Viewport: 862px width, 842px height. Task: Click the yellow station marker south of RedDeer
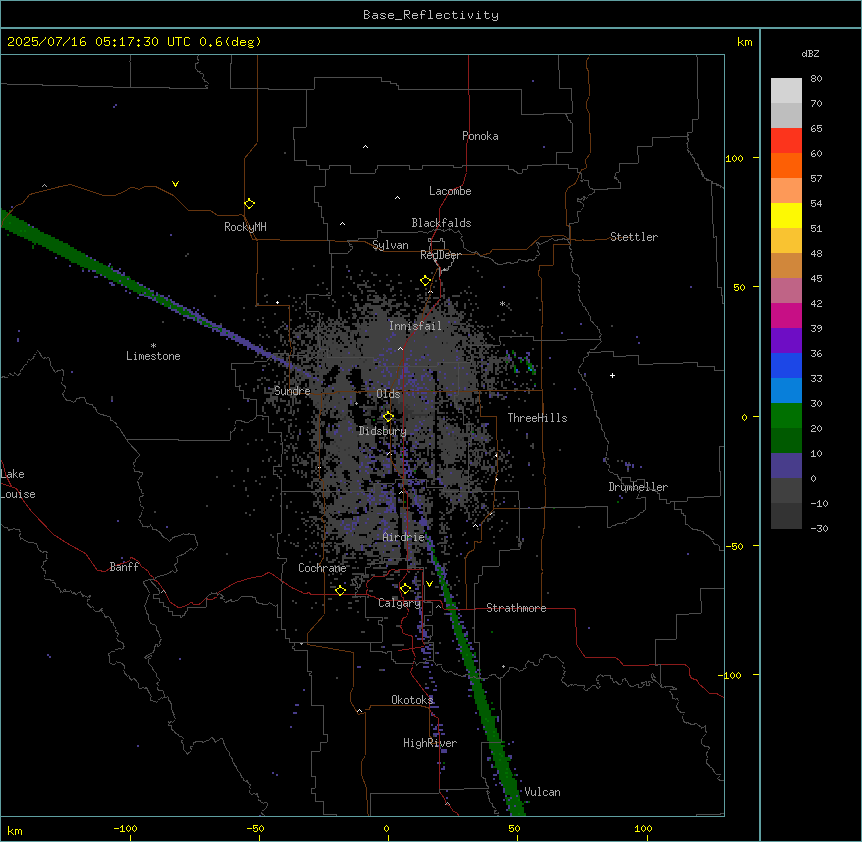425,281
